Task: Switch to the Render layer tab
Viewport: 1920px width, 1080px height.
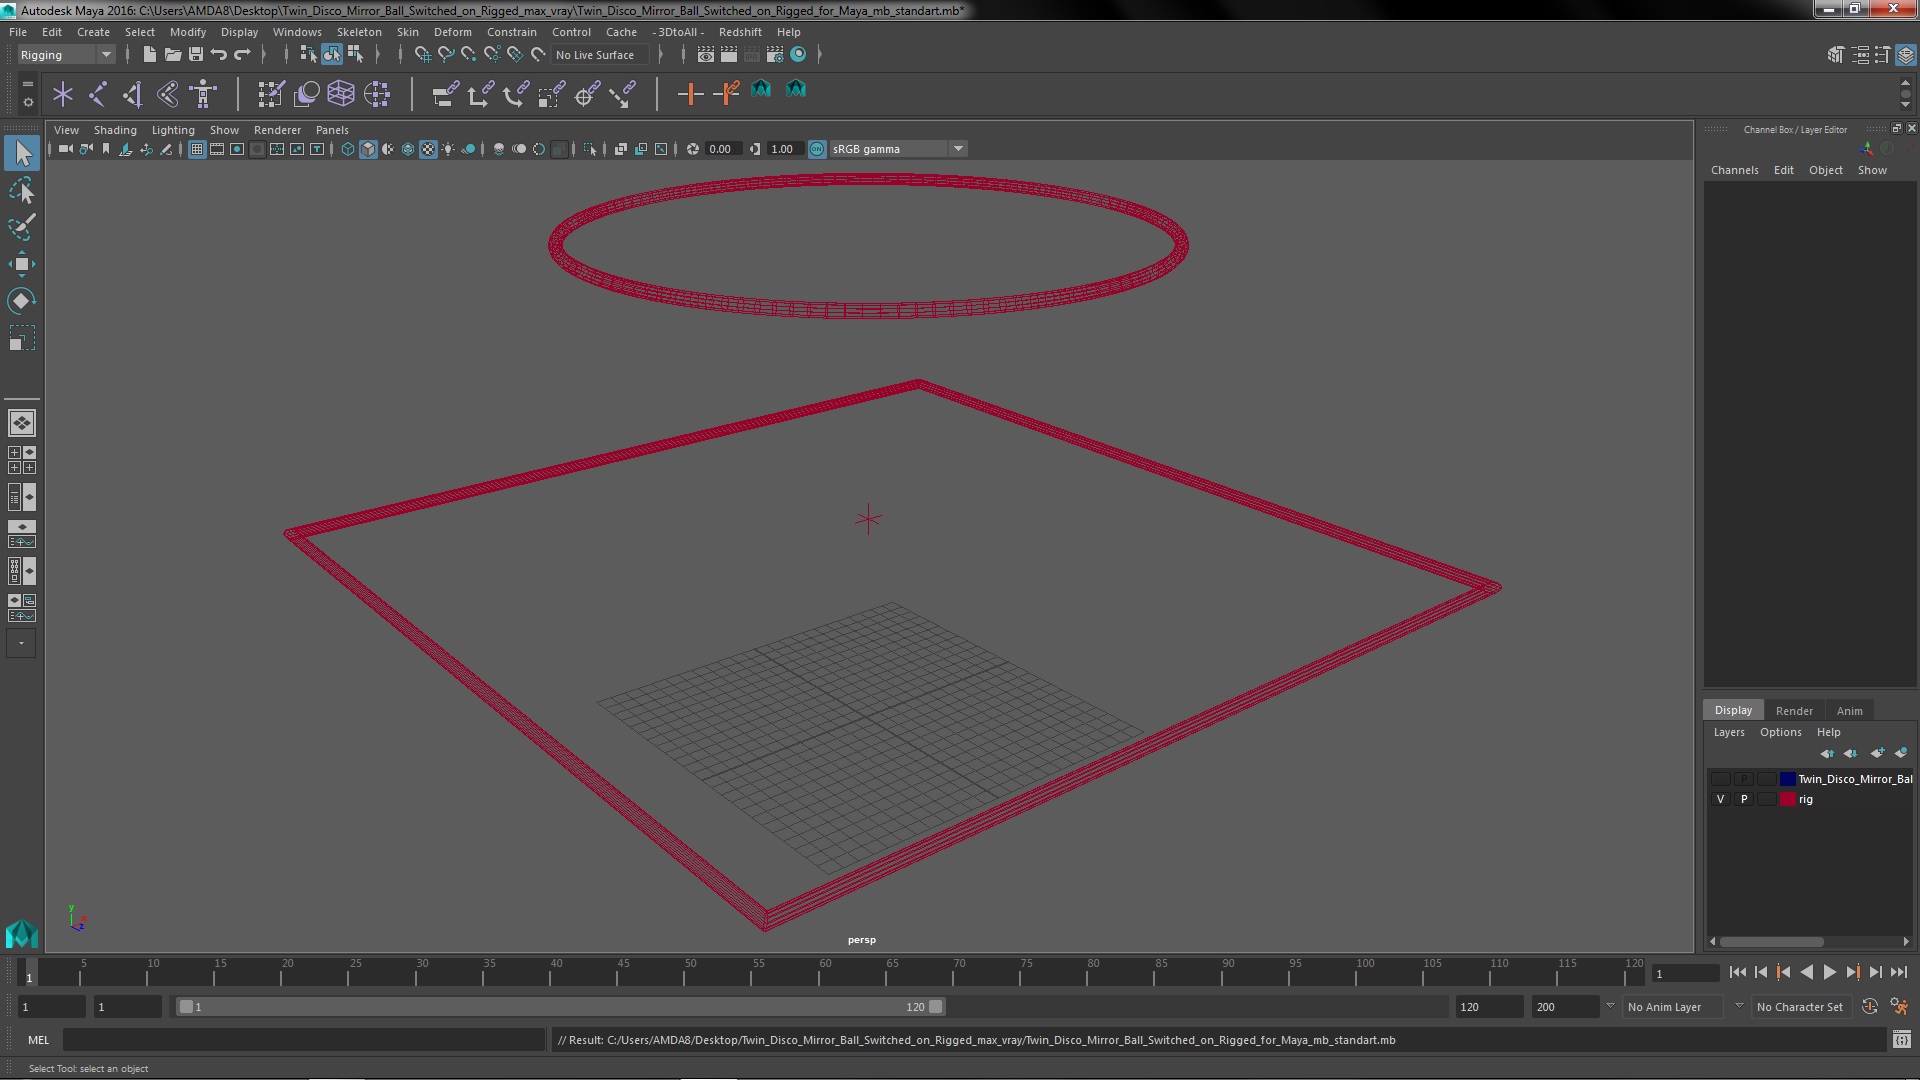Action: (1794, 711)
